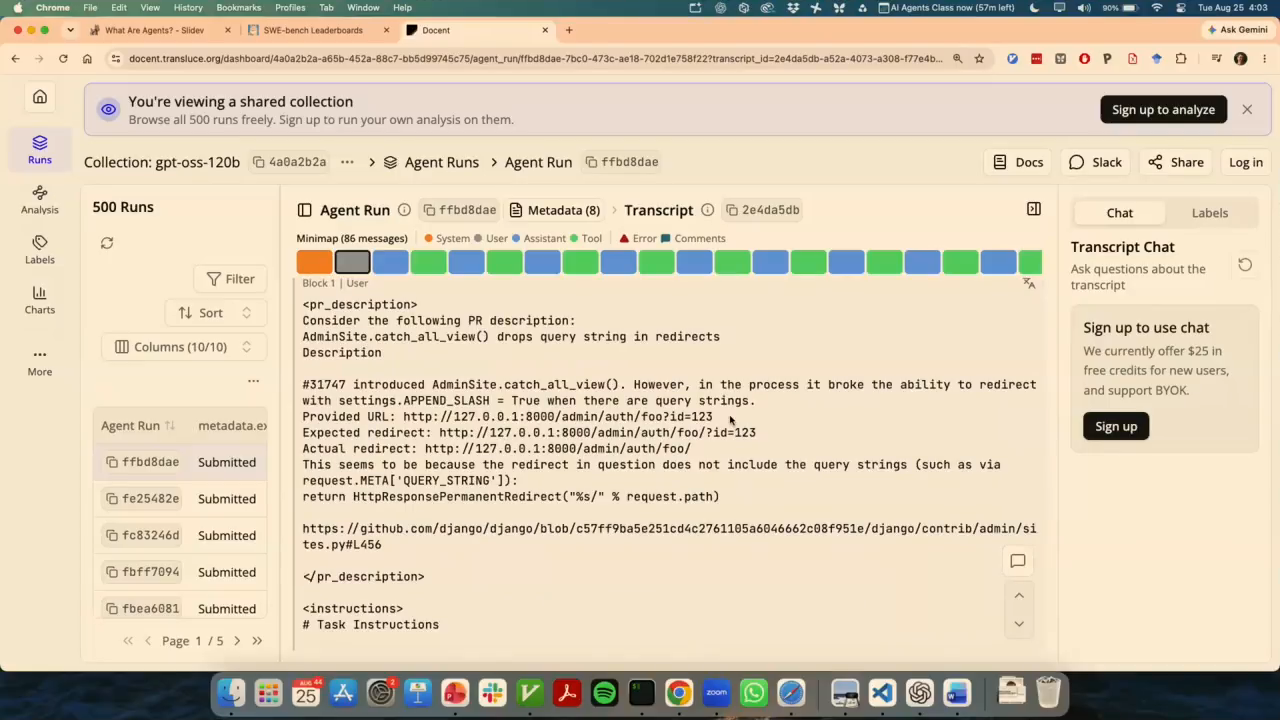The image size is (1280, 720).
Task: Open Finder from the Dock
Action: click(x=231, y=692)
